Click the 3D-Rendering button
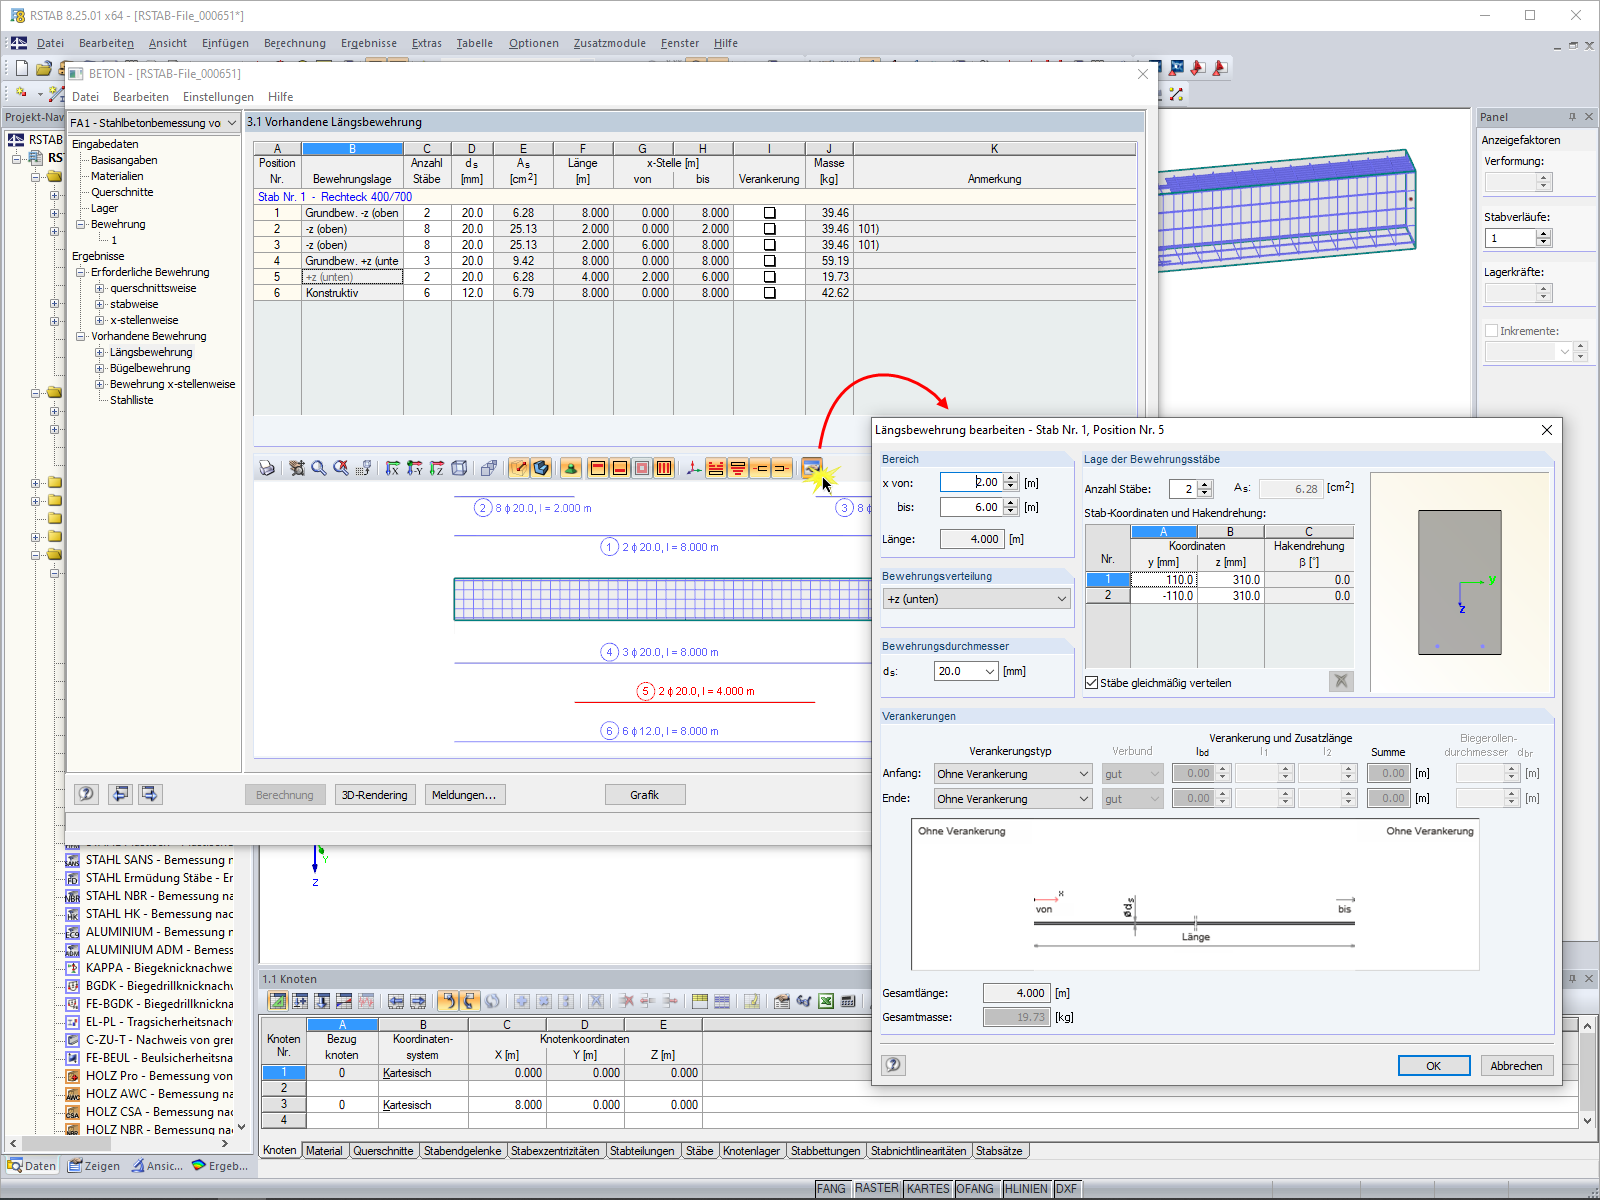This screenshot has height=1200, width=1600. point(374,795)
